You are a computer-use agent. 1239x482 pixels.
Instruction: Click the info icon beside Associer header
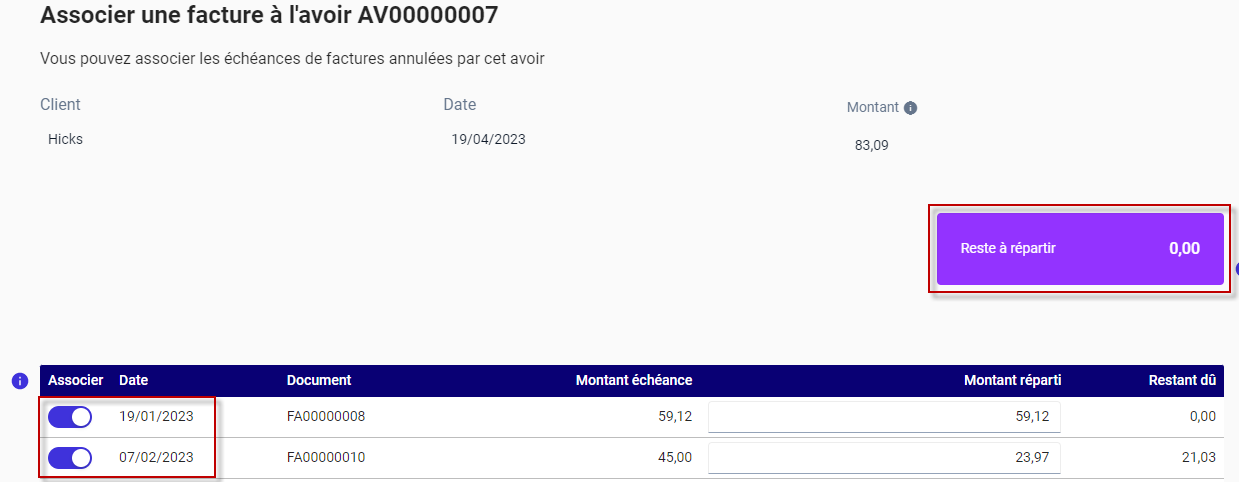(18, 381)
